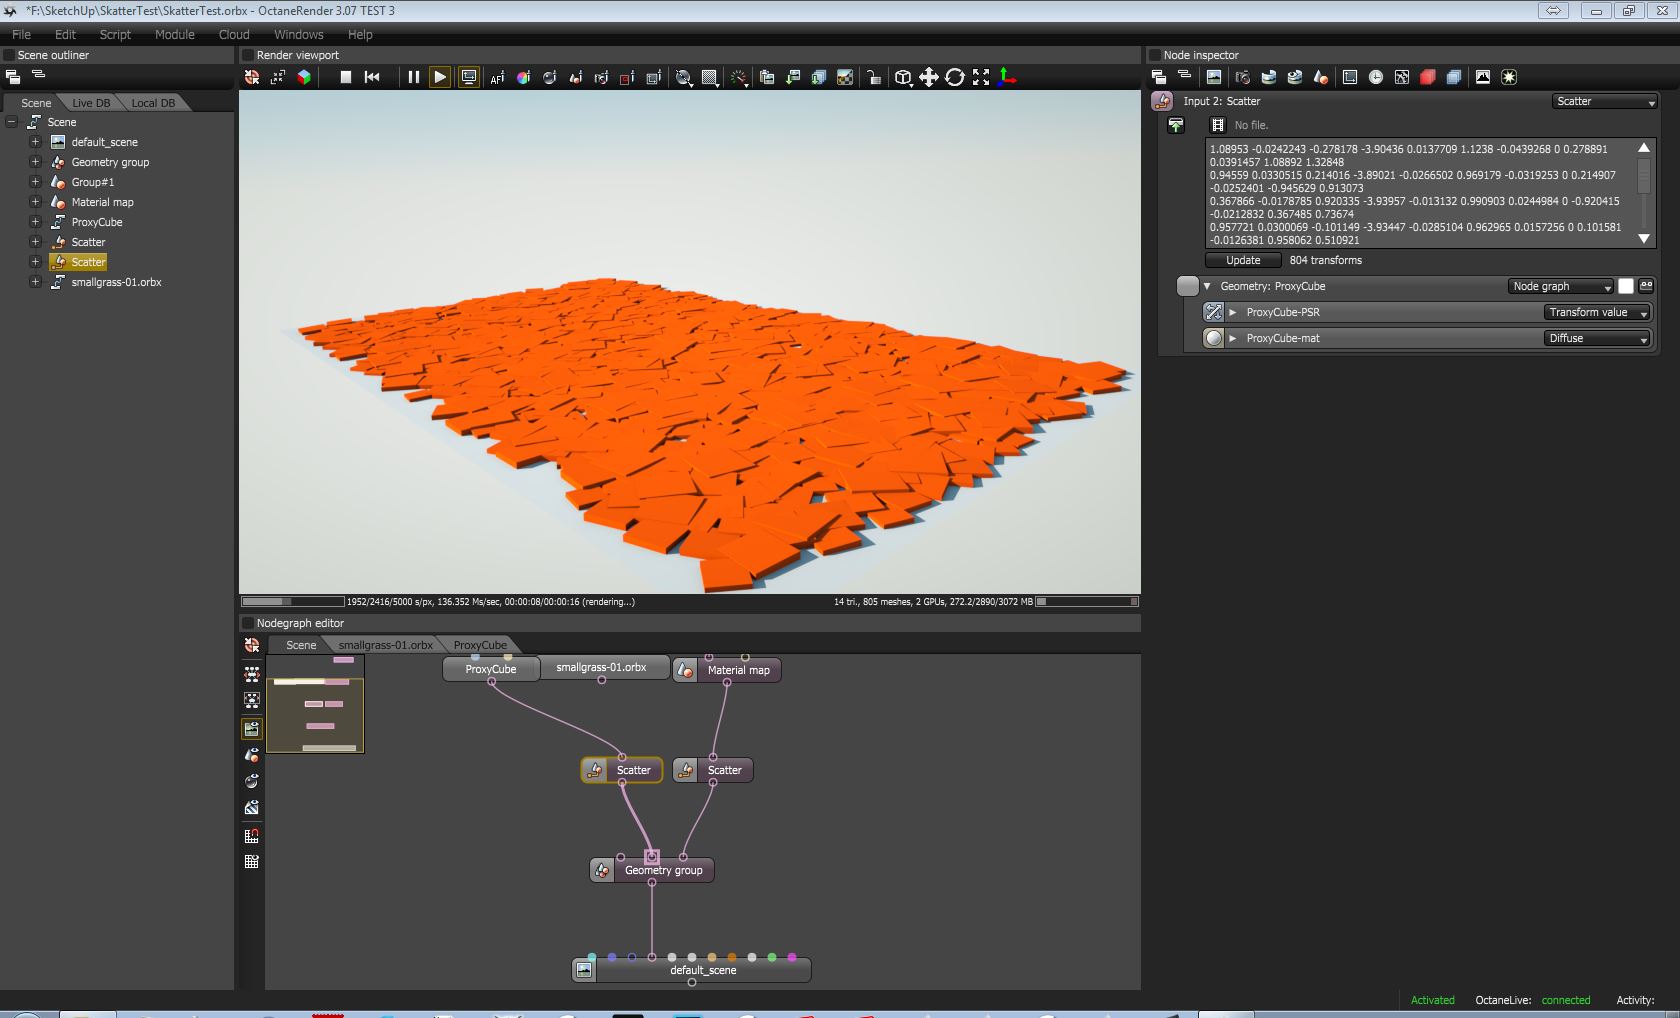The image size is (1680, 1018).
Task: Switch to the Live DB tab
Action: (91, 103)
